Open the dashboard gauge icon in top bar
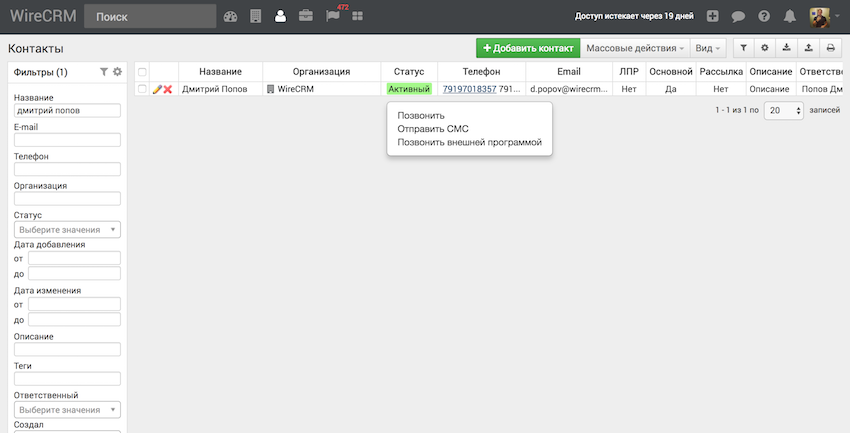The image size is (850, 433). pos(231,16)
